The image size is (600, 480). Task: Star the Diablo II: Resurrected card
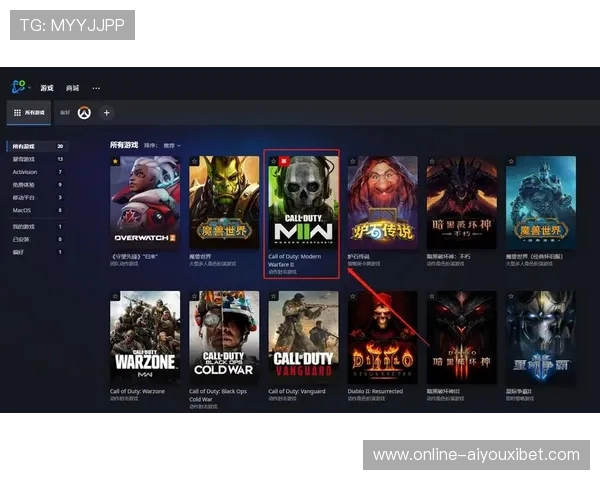[x=353, y=296]
